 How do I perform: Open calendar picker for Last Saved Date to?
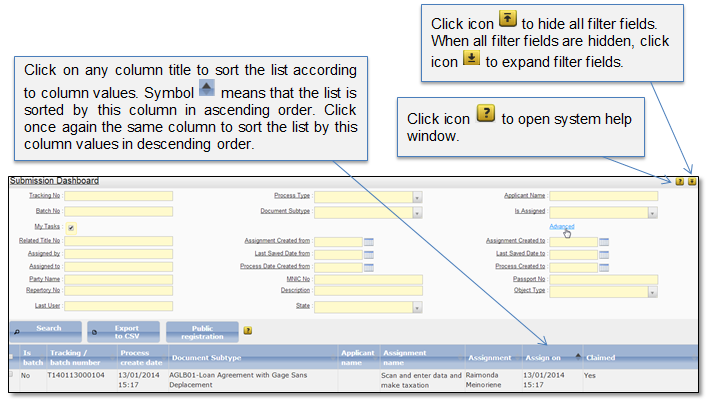603,254
